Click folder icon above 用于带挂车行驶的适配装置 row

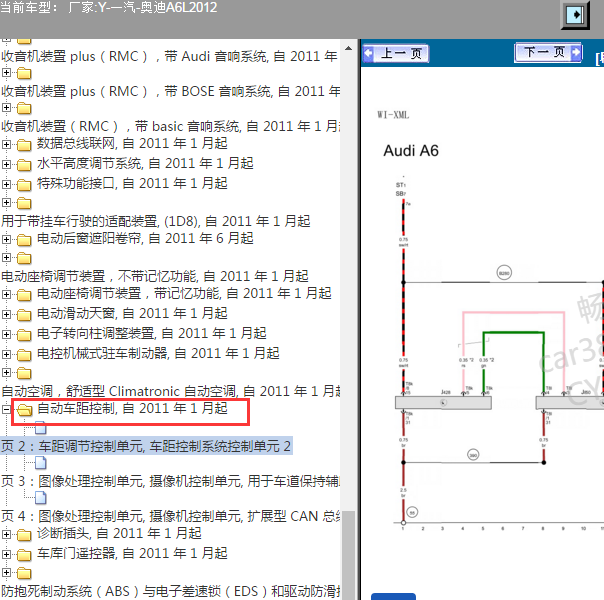pyautogui.click(x=24, y=203)
